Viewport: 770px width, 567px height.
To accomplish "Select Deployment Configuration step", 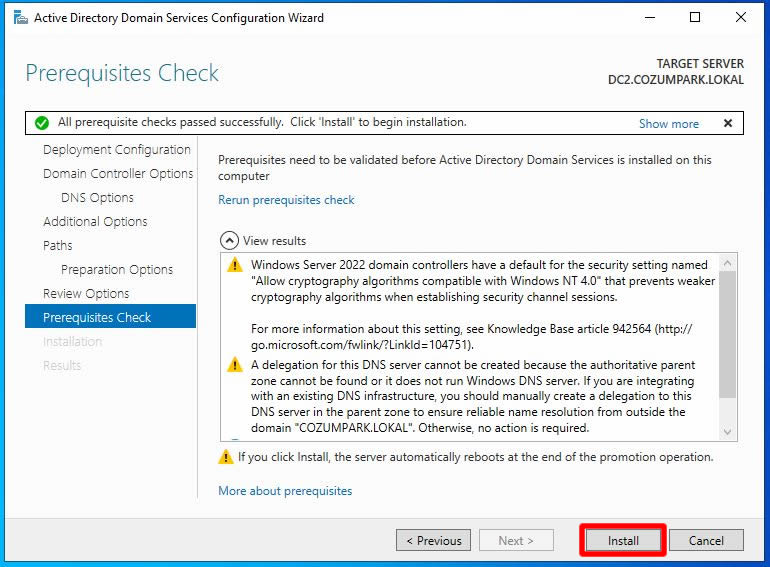I will pos(116,150).
